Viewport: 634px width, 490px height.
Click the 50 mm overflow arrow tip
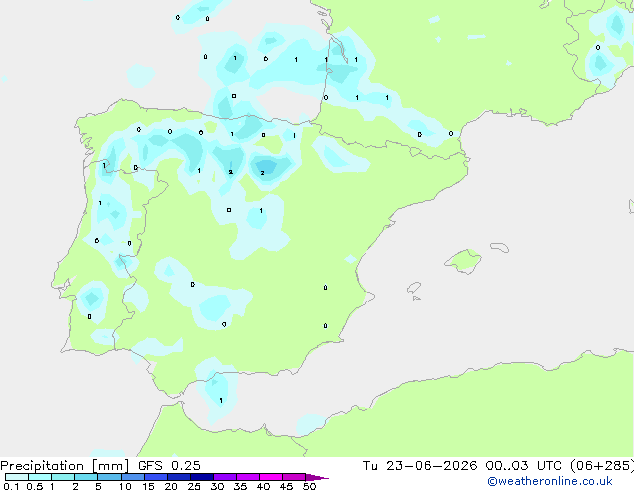coord(317,477)
